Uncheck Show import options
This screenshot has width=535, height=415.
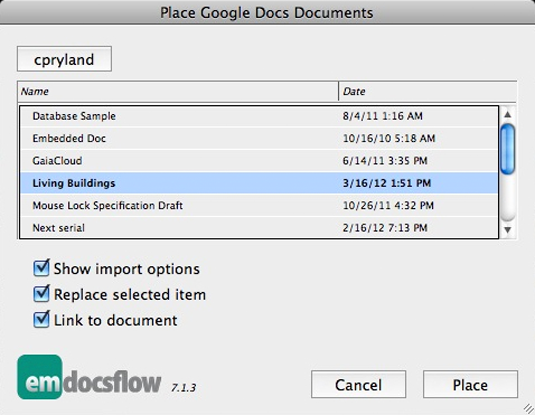tap(42, 268)
